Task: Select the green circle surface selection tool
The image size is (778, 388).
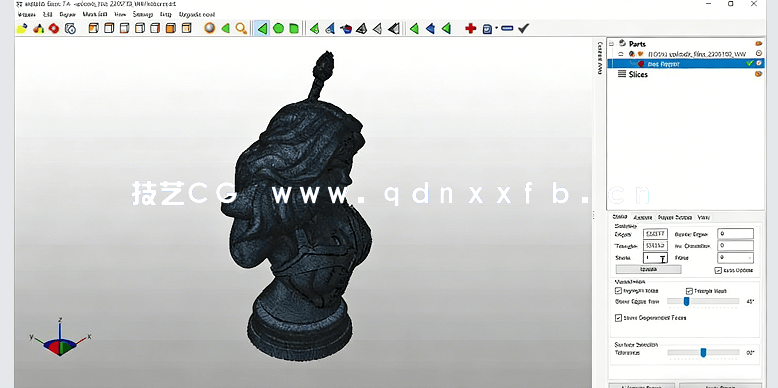Action: tap(278, 28)
